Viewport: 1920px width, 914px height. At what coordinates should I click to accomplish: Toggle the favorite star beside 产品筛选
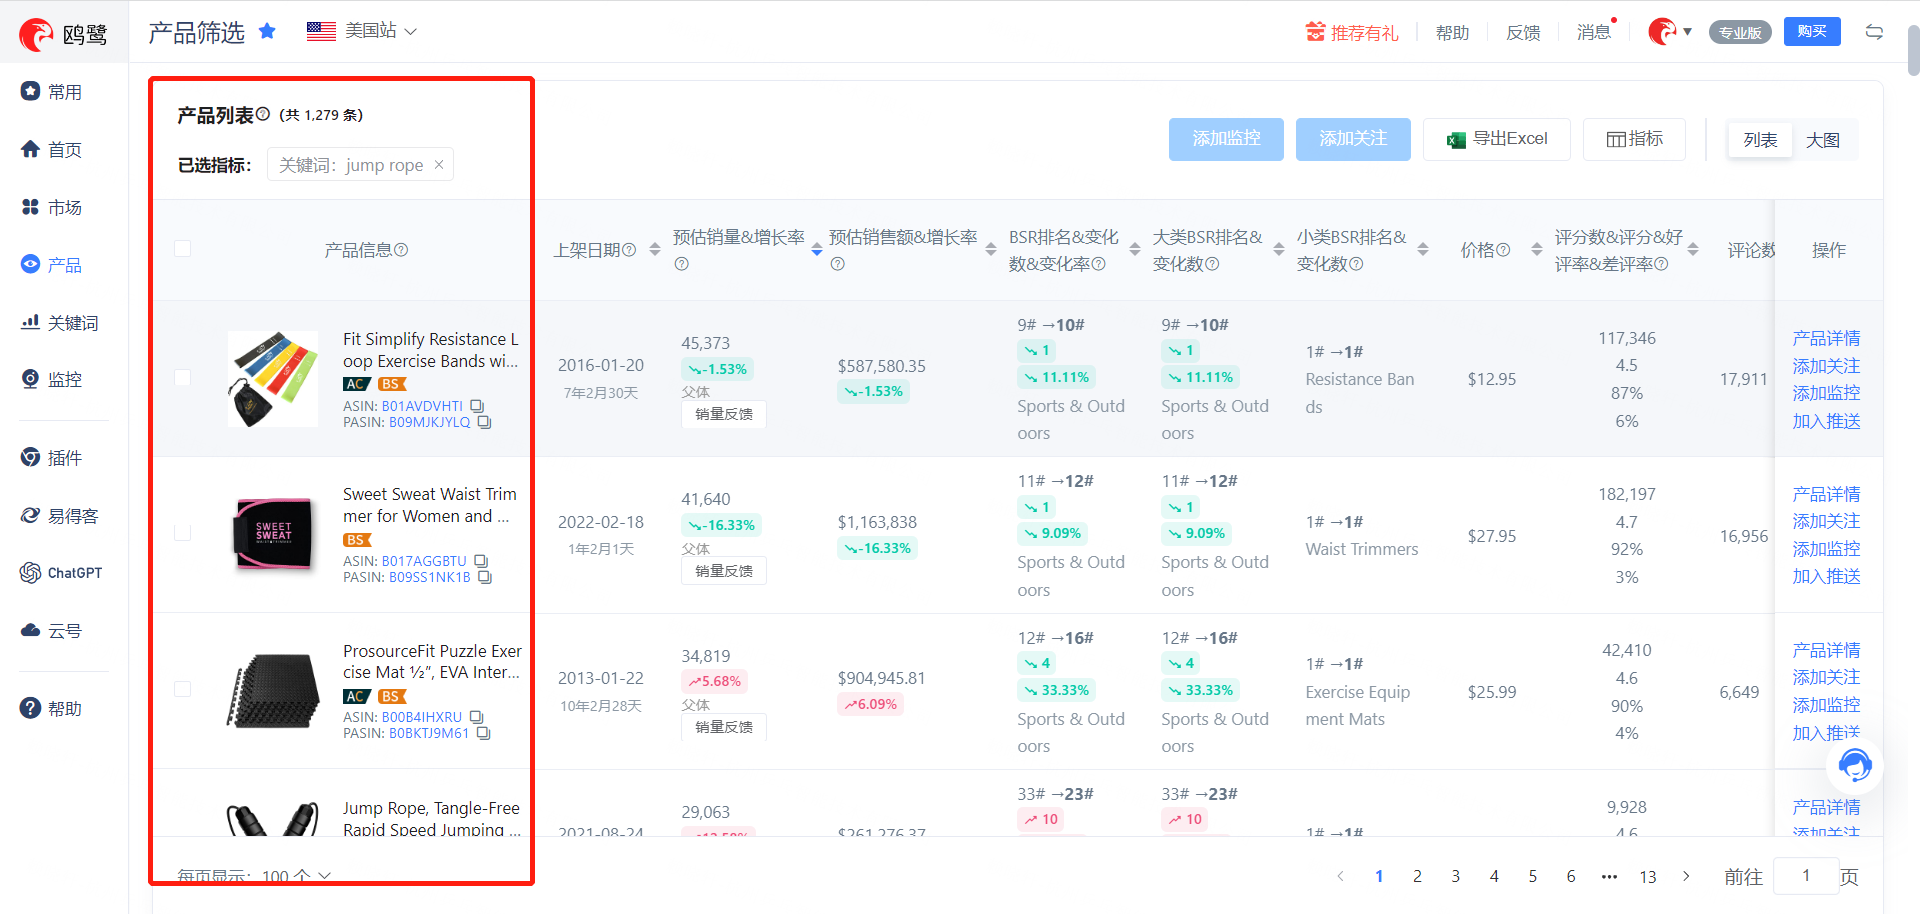click(267, 31)
